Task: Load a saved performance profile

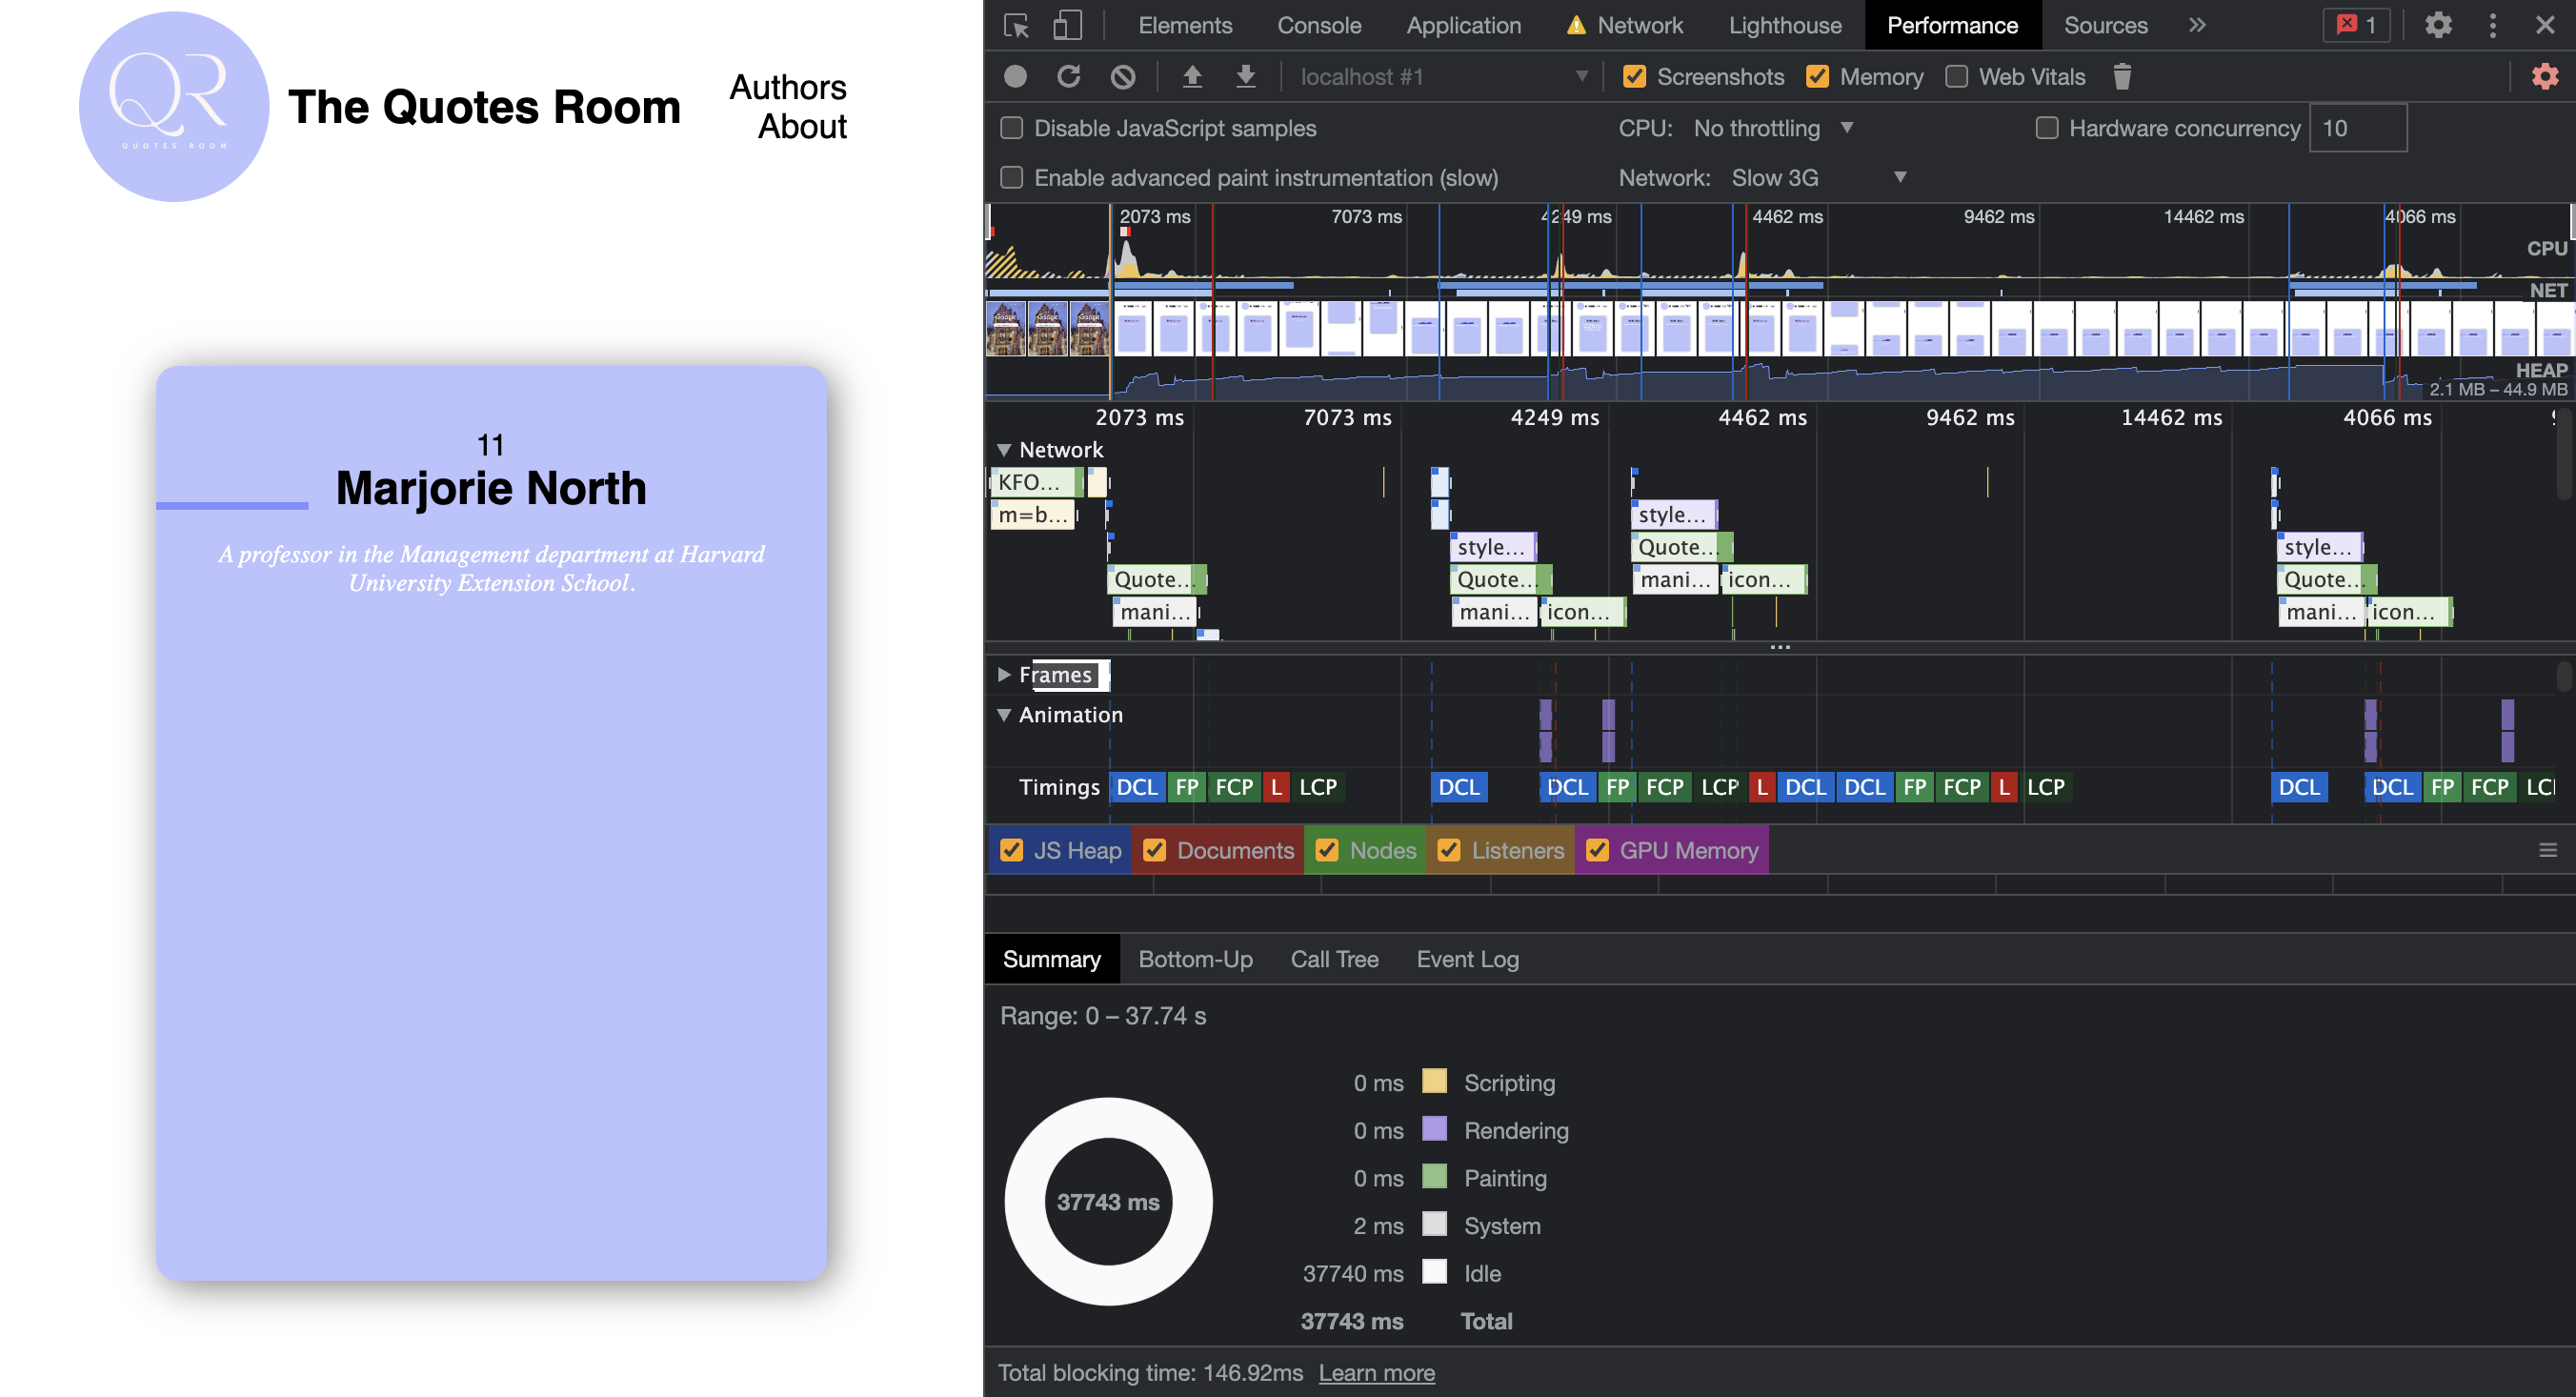Action: (x=1192, y=76)
